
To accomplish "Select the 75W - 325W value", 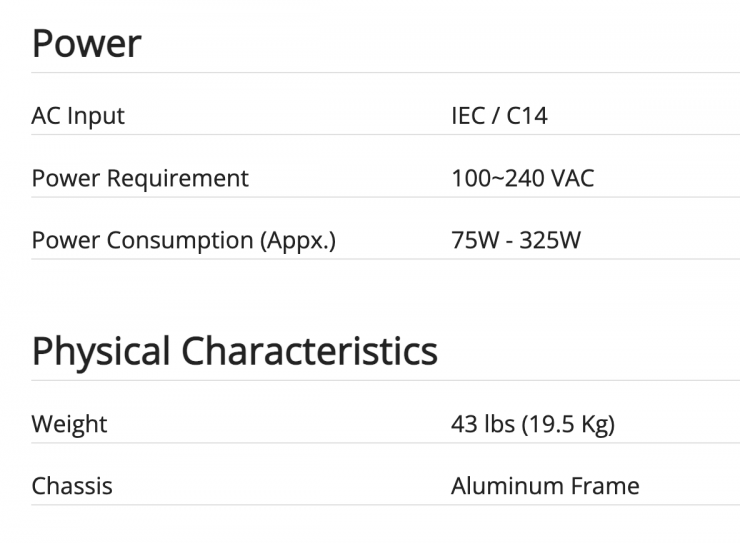I will (516, 241).
